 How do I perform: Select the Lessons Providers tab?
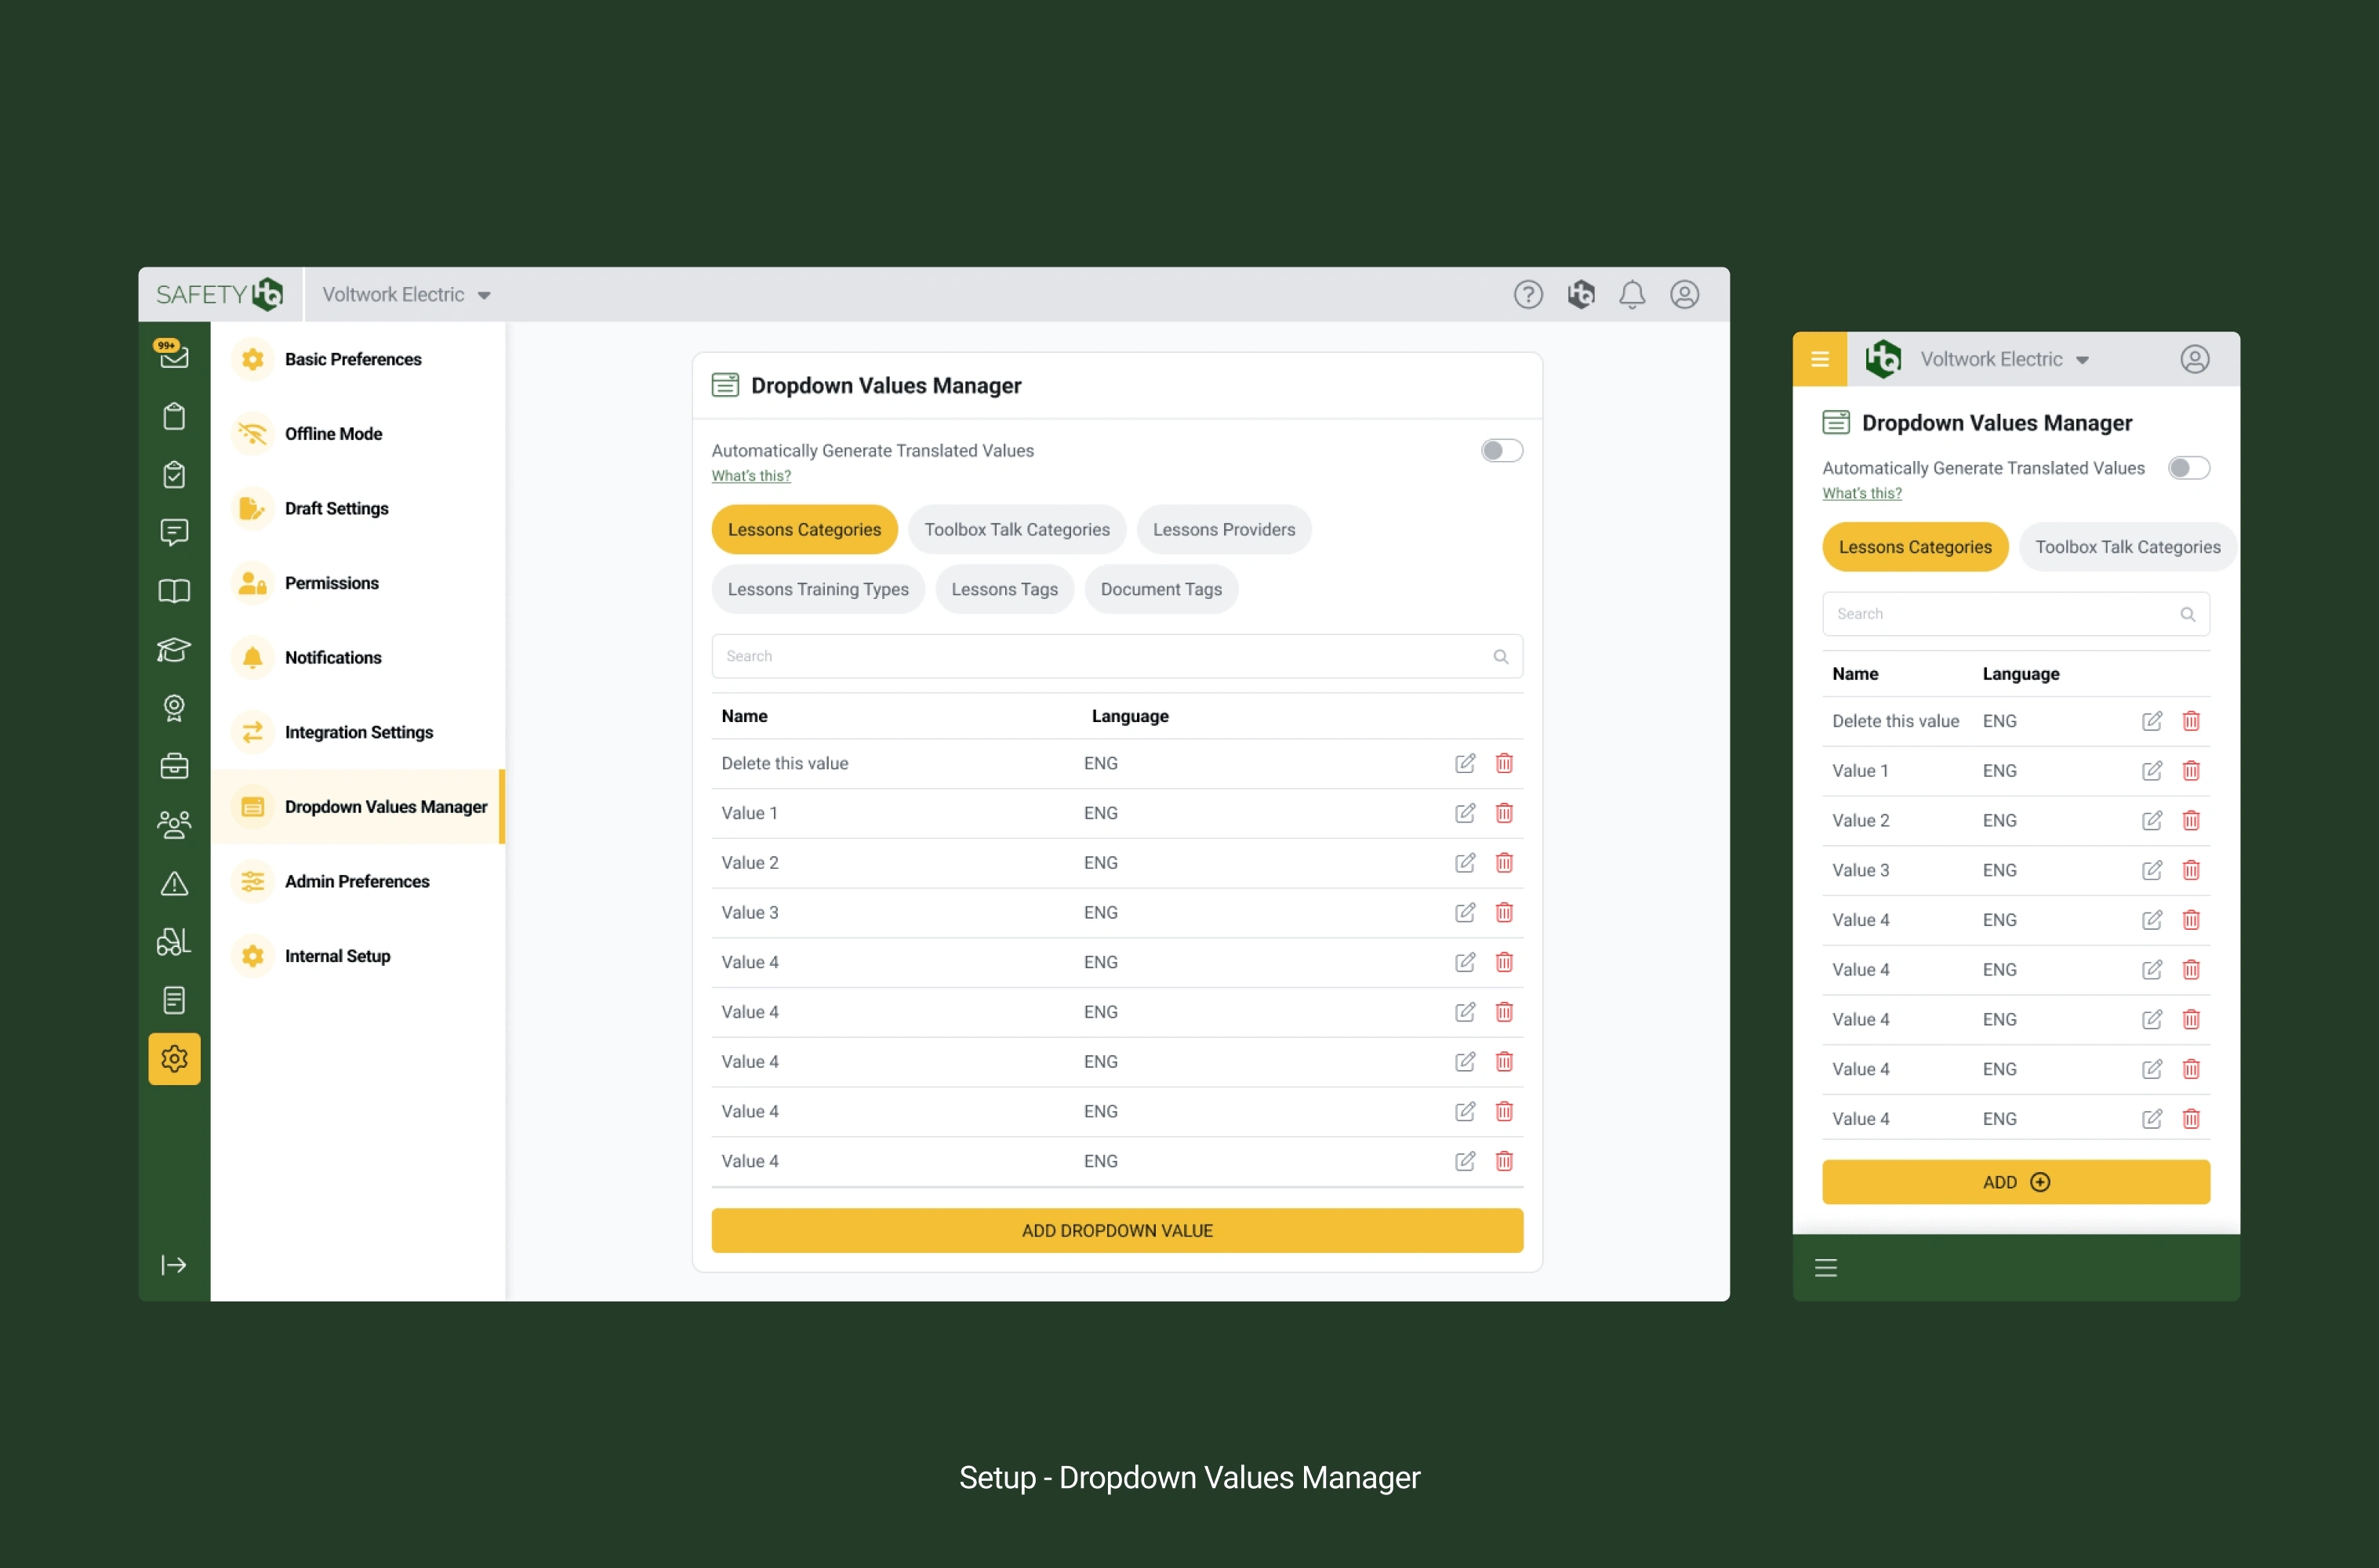1223,530
